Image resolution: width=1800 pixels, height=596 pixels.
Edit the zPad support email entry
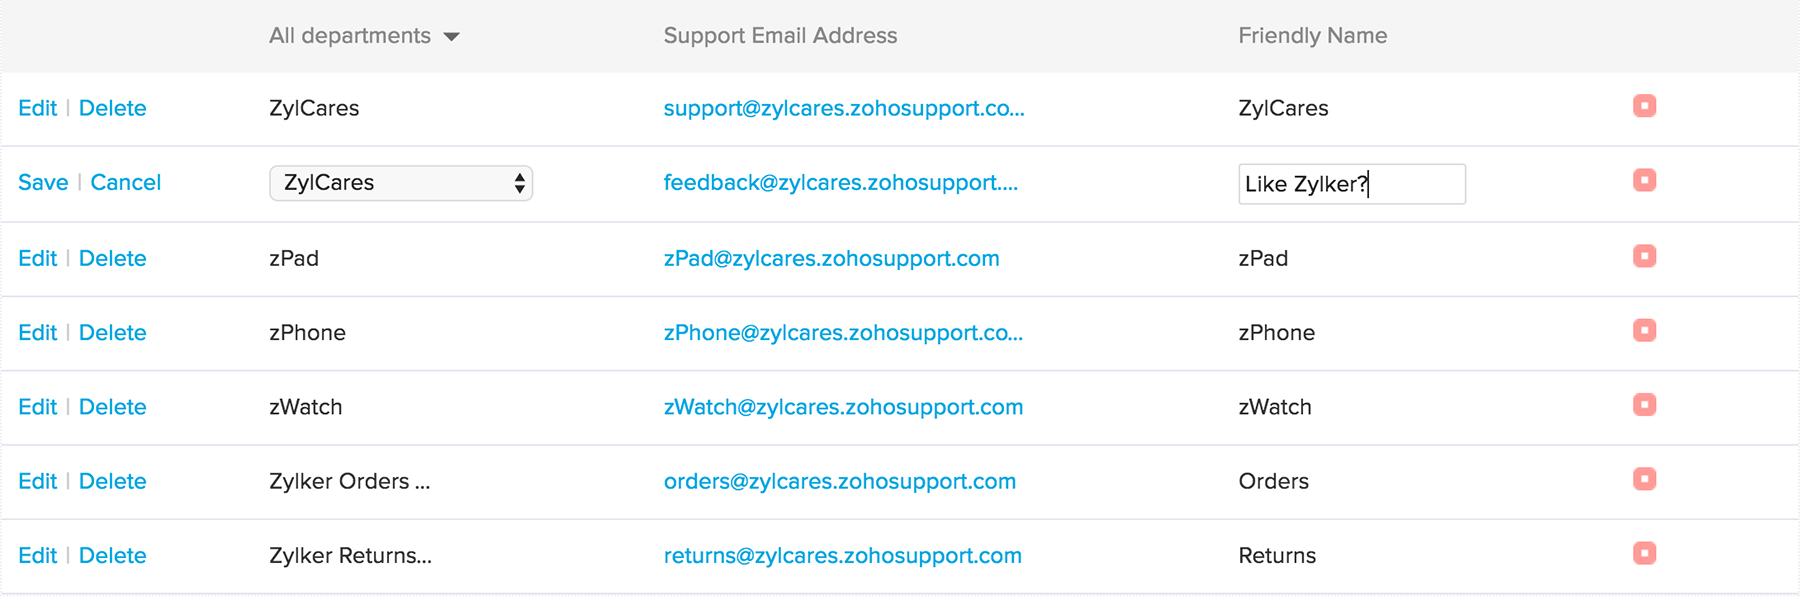coord(38,258)
